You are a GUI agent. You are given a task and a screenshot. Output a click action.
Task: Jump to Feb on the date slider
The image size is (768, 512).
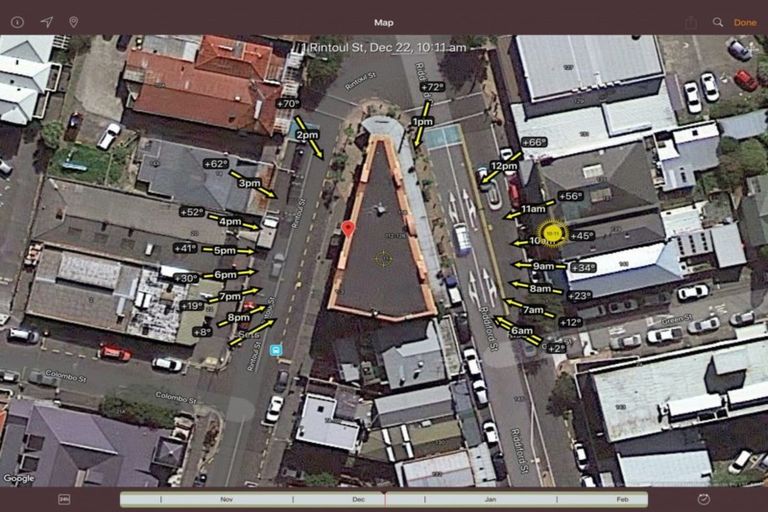(x=621, y=498)
